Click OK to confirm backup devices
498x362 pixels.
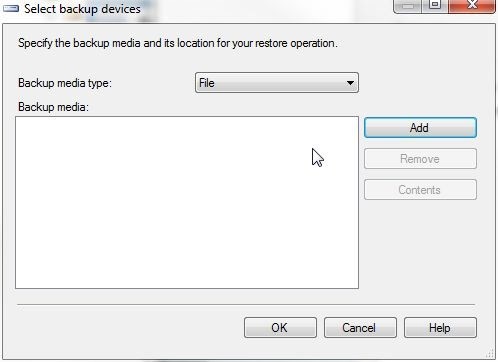click(280, 328)
